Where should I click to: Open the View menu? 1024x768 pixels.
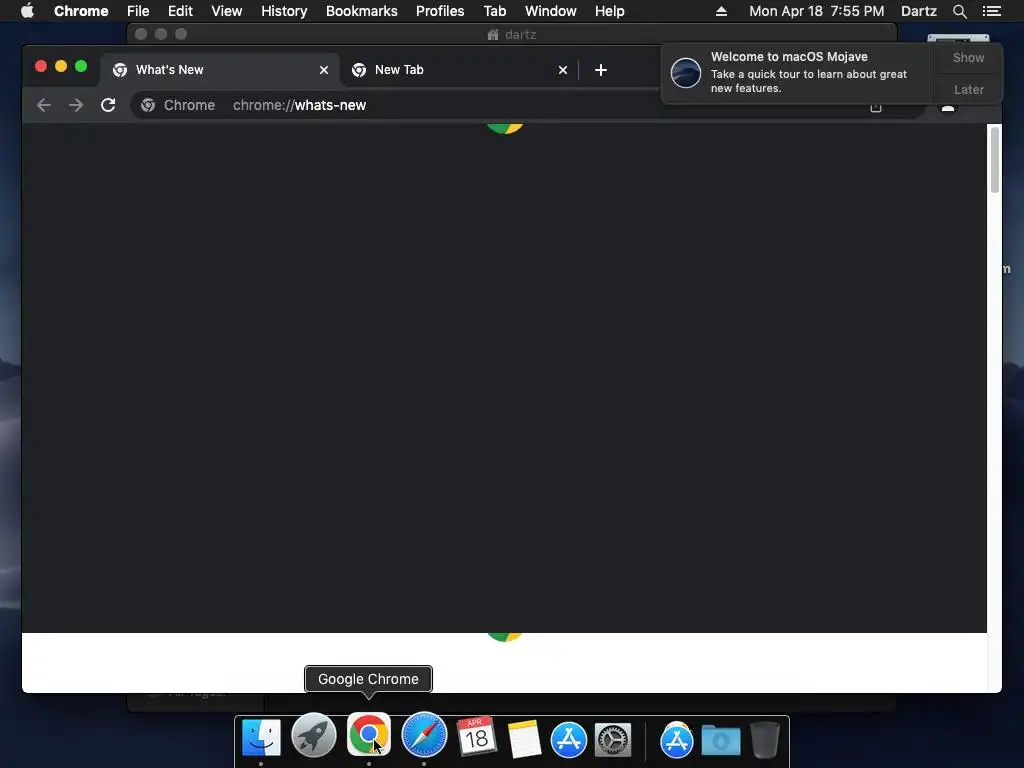227,11
